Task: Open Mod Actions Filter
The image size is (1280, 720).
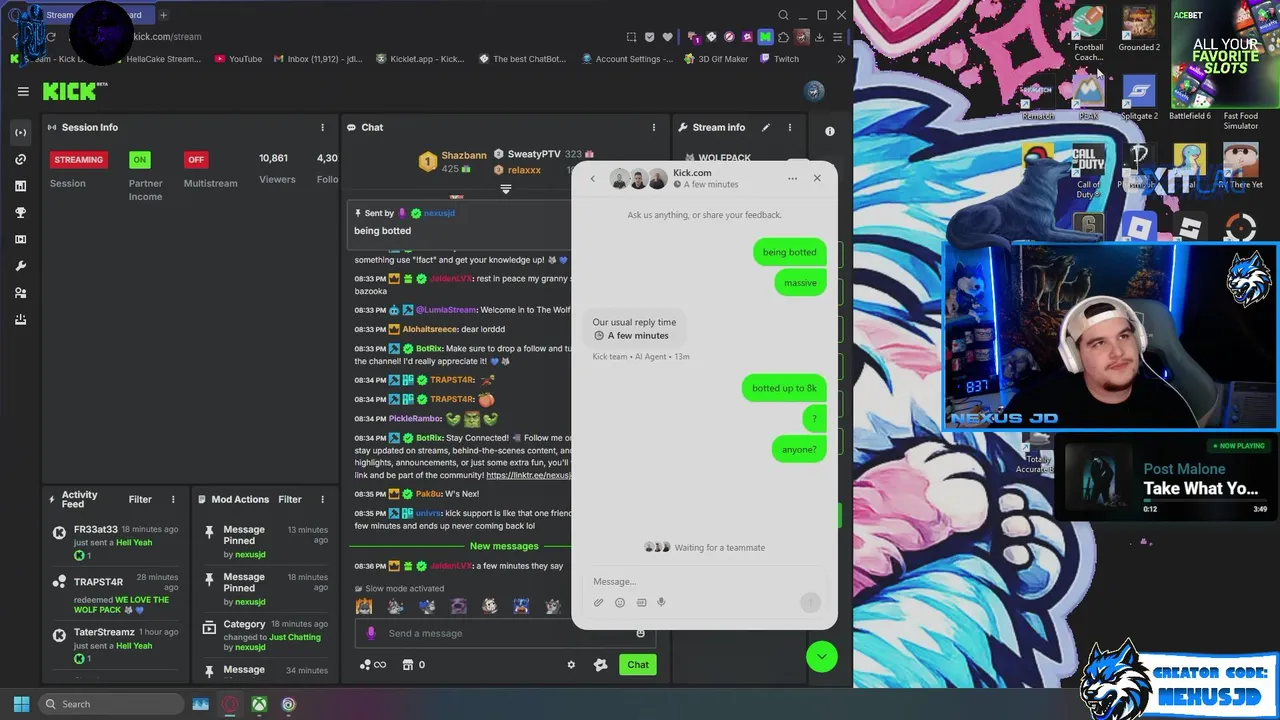Action: (x=290, y=499)
